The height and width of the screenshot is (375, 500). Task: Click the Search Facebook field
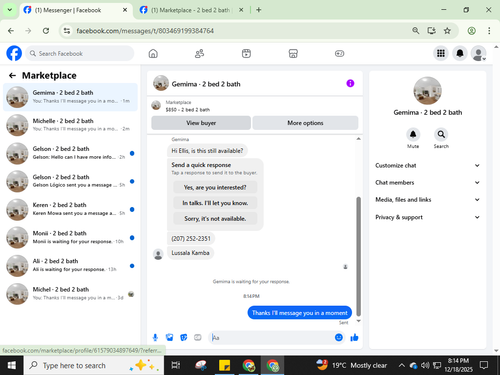pos(80,53)
